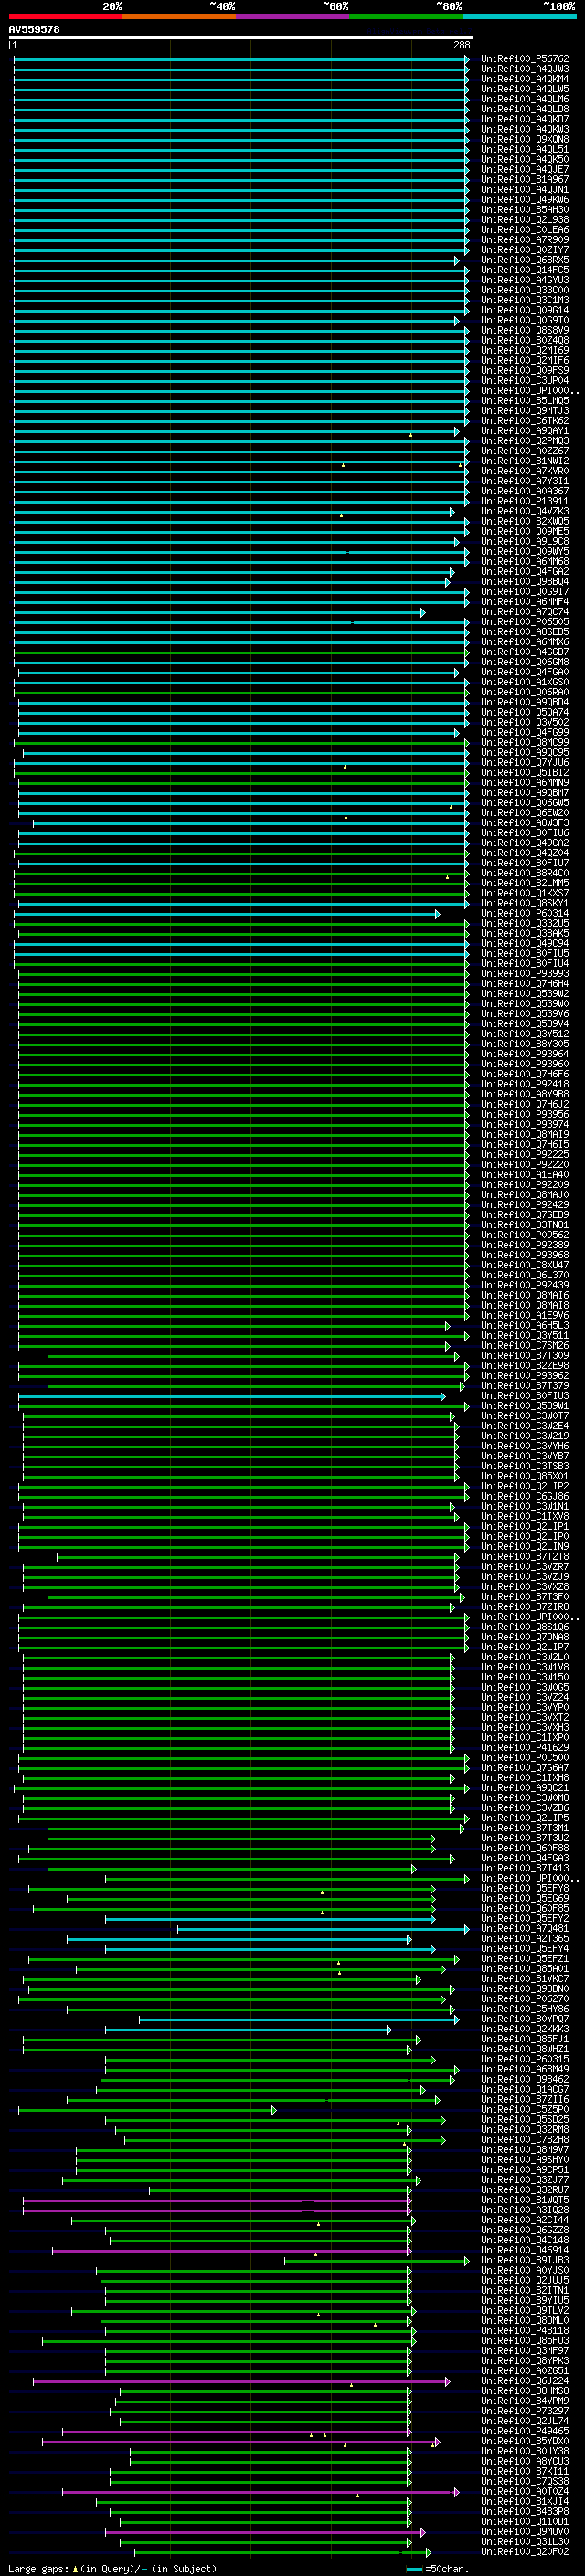Click the purple ~60% identity legend segment
This screenshot has height=2576, width=585.
(x=293, y=16)
